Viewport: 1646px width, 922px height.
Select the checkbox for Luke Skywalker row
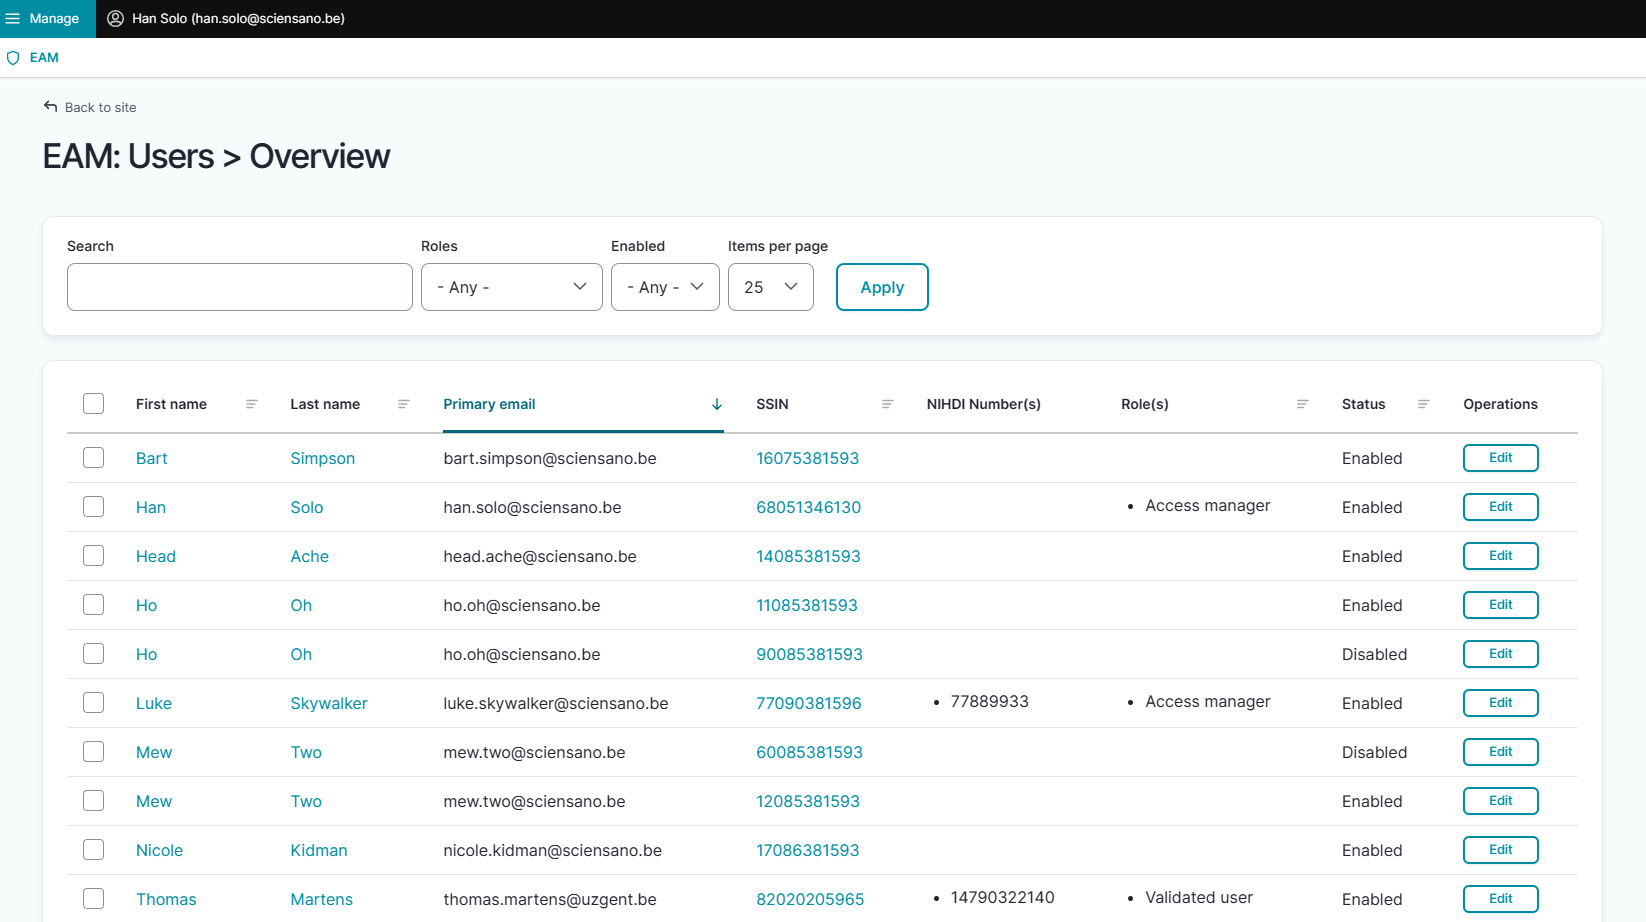94,703
